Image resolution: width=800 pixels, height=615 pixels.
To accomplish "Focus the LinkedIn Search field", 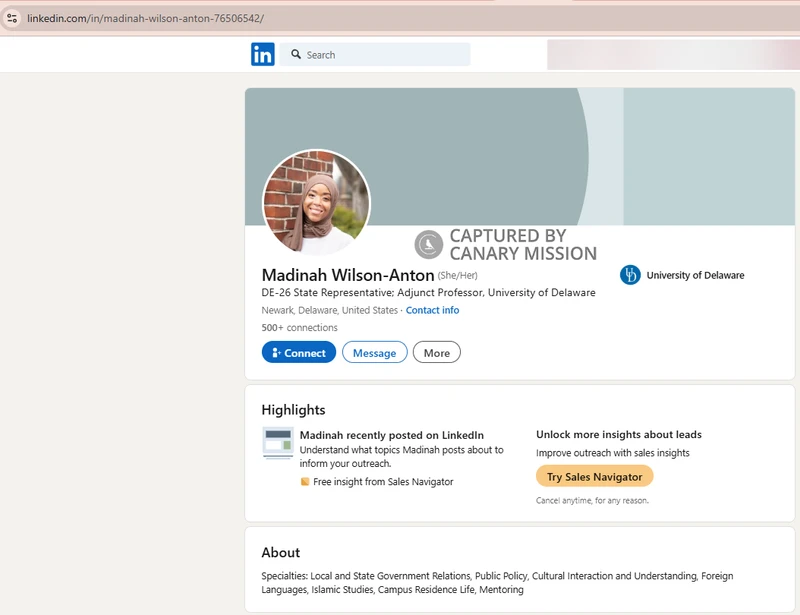I will pyautogui.click(x=374, y=54).
